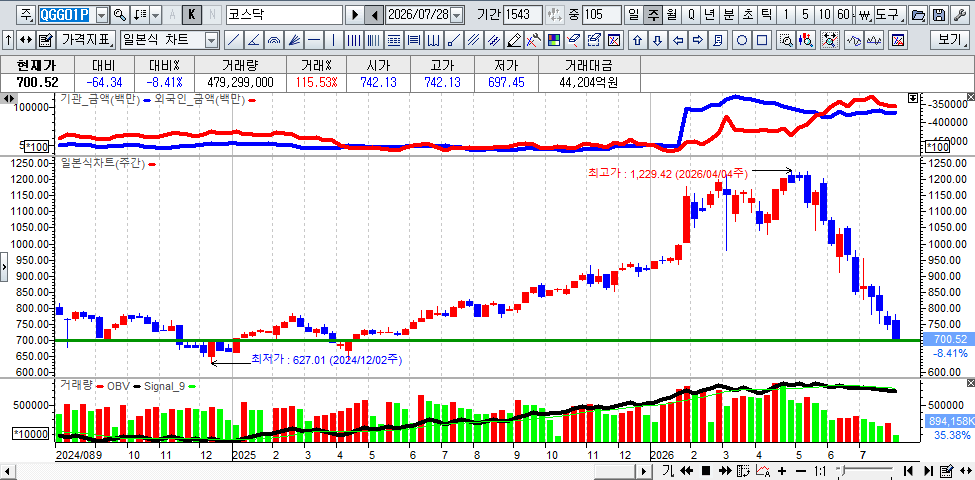
Task: Select the fan lines drawing tool
Action: [x=294, y=40]
